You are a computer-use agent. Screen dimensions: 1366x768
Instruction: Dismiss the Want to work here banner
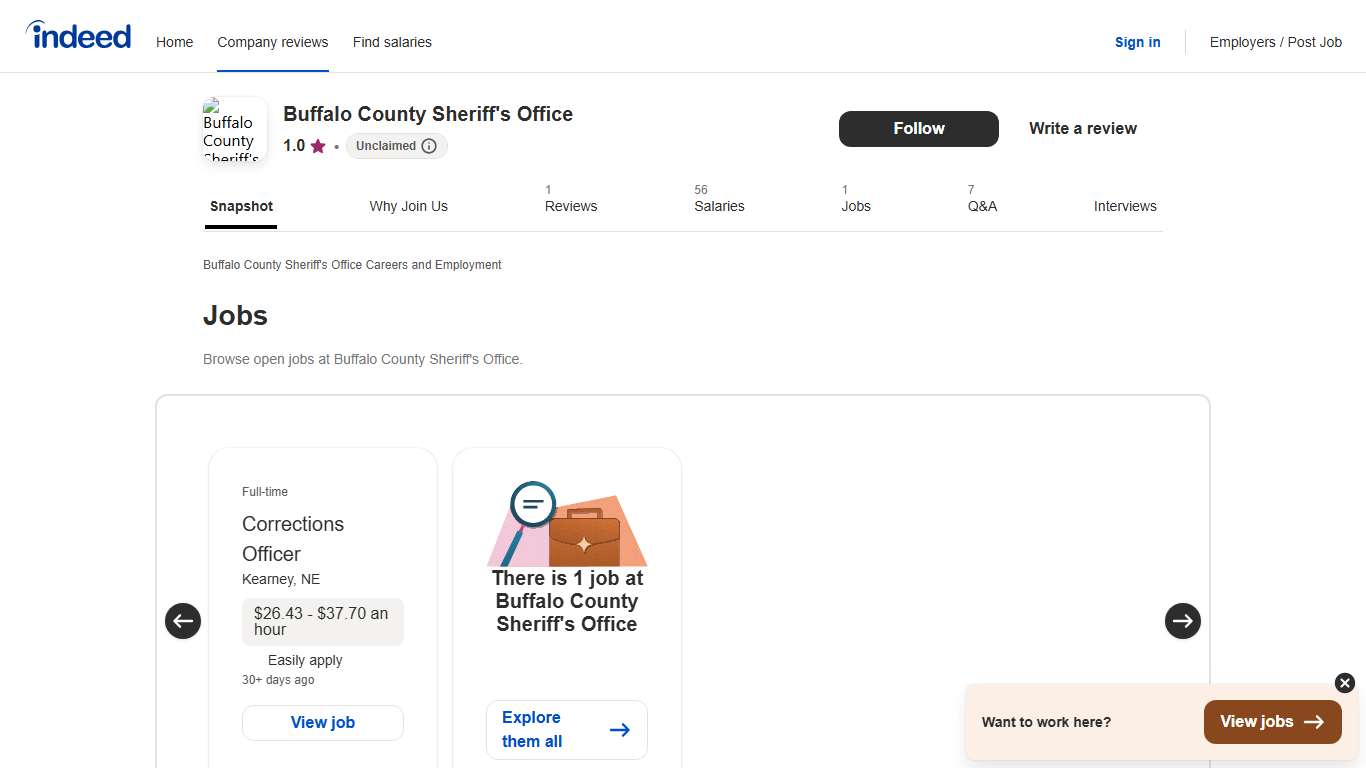pos(1343,683)
